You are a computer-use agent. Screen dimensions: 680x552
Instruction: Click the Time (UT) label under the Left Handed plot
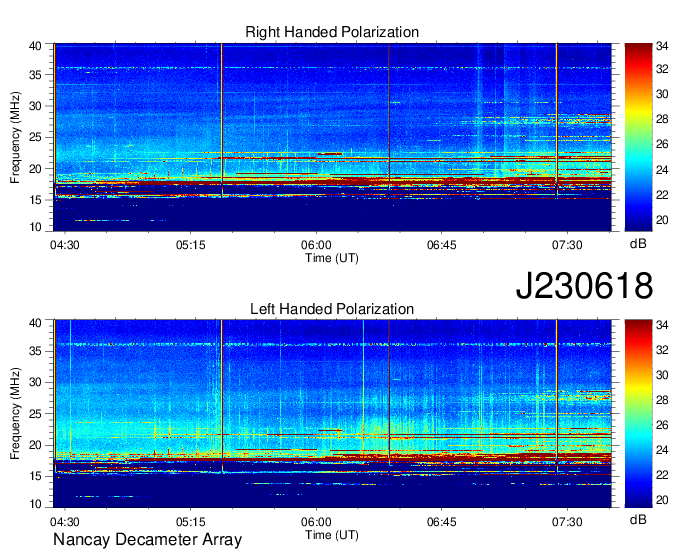(332, 535)
